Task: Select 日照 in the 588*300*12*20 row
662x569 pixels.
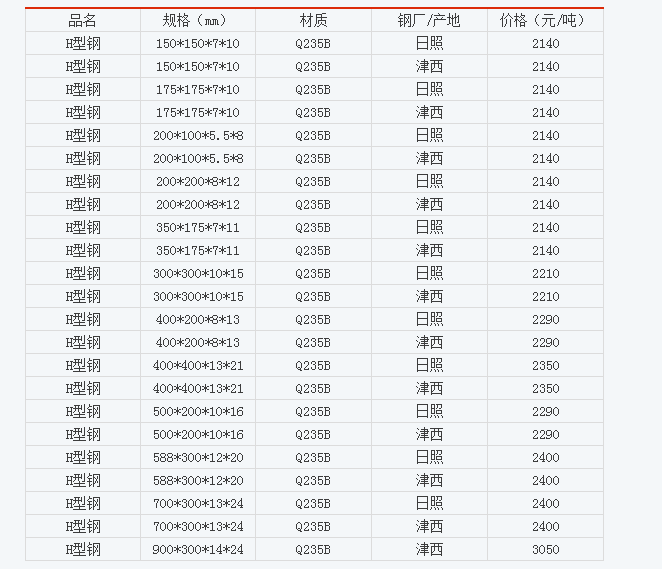Action: point(429,458)
